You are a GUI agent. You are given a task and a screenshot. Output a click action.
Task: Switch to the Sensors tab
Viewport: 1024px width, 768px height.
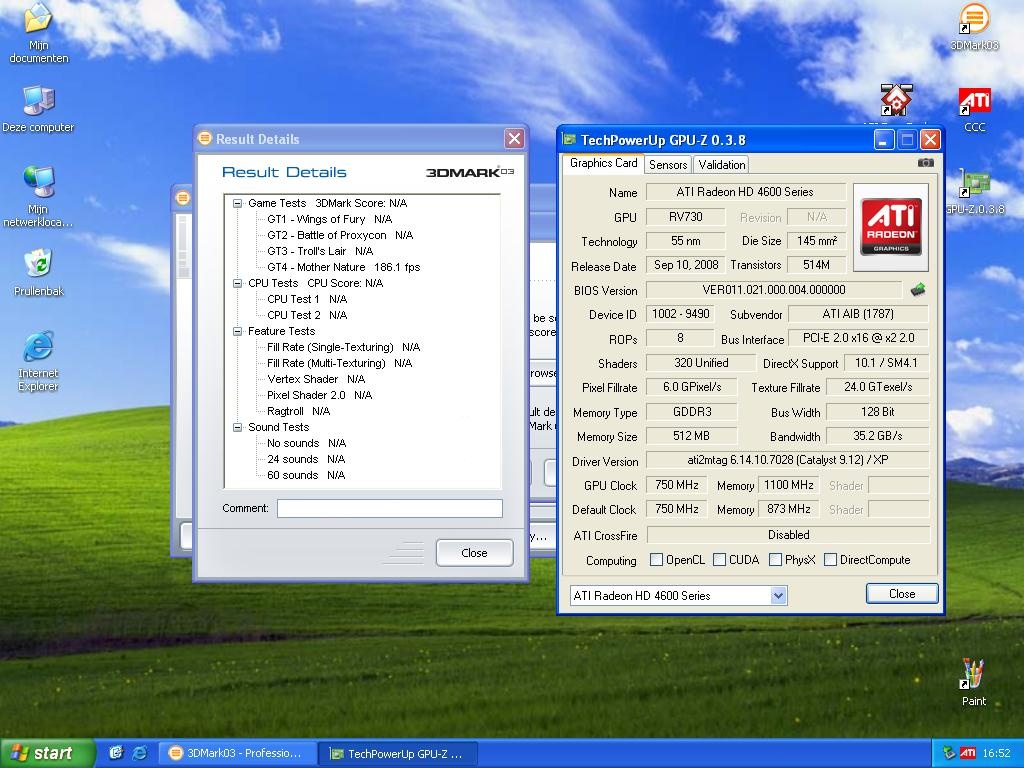click(667, 165)
